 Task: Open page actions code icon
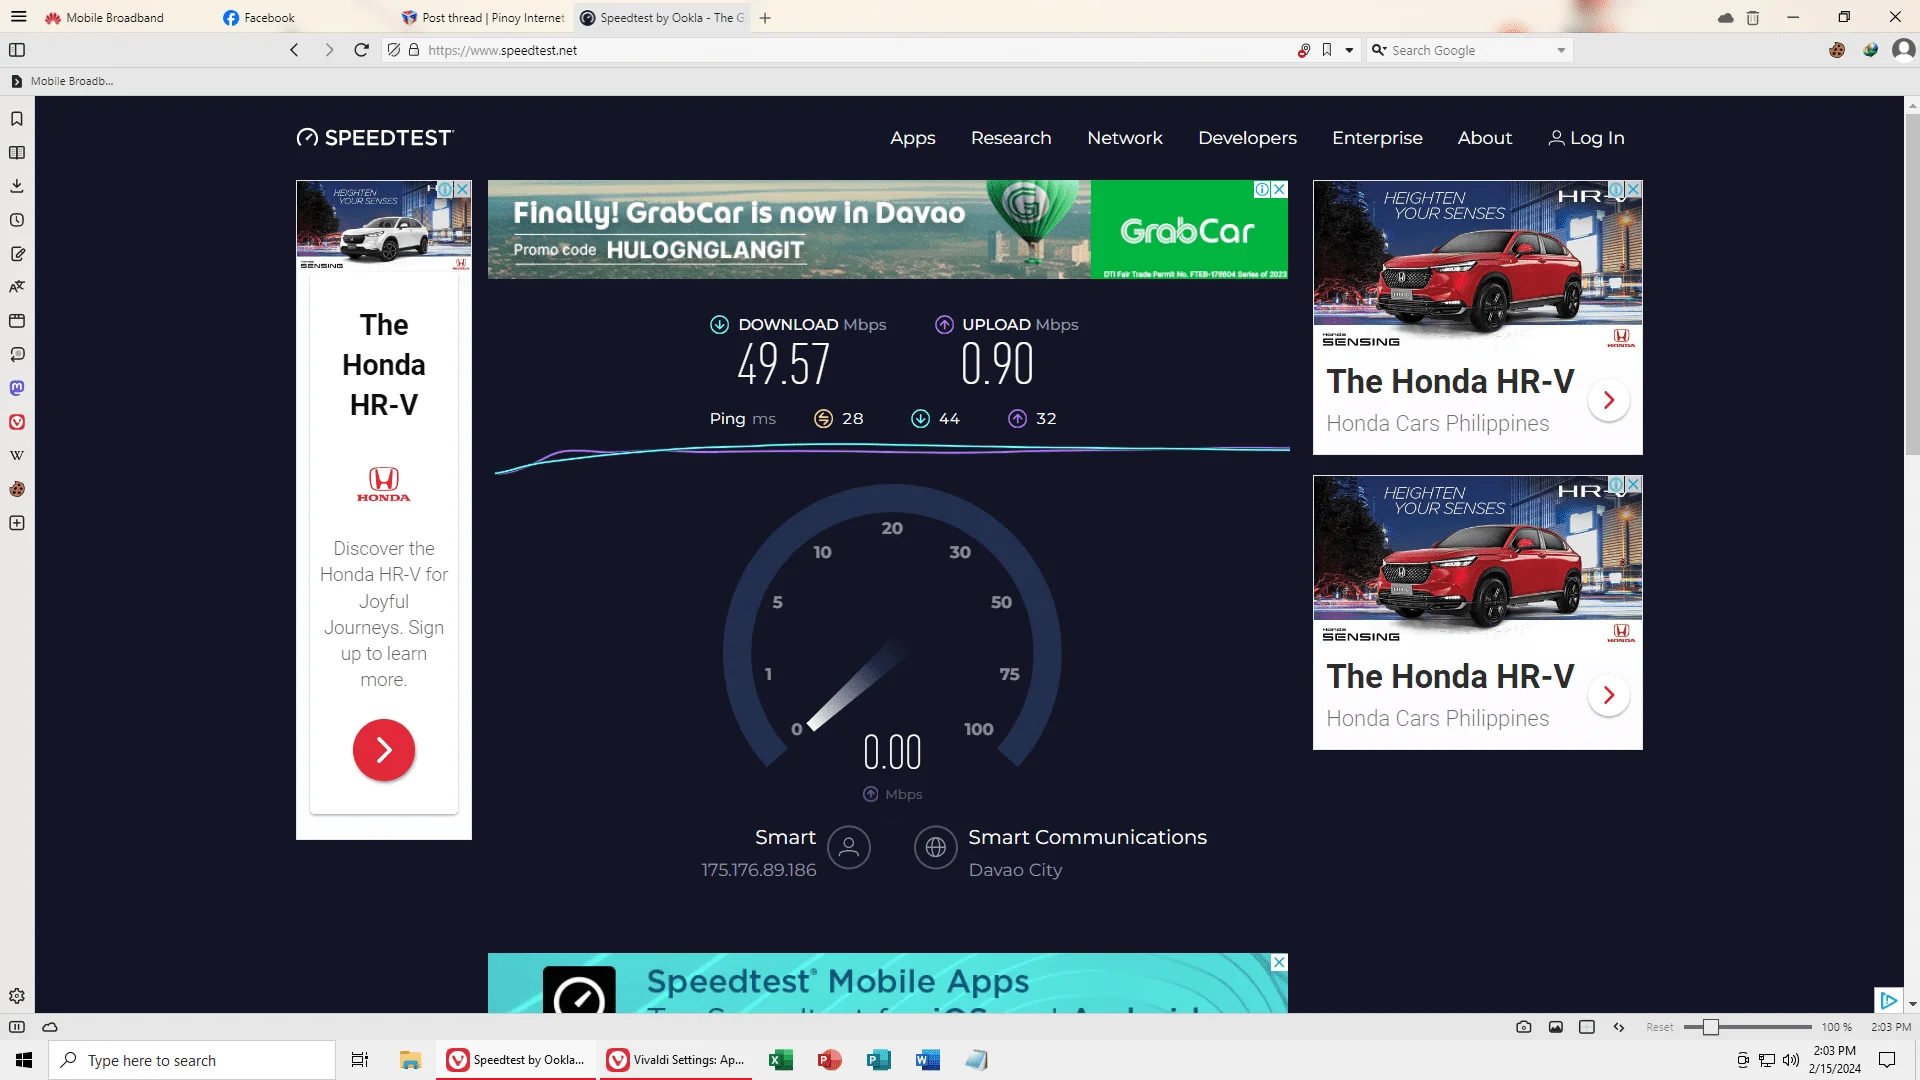[1619, 1027]
